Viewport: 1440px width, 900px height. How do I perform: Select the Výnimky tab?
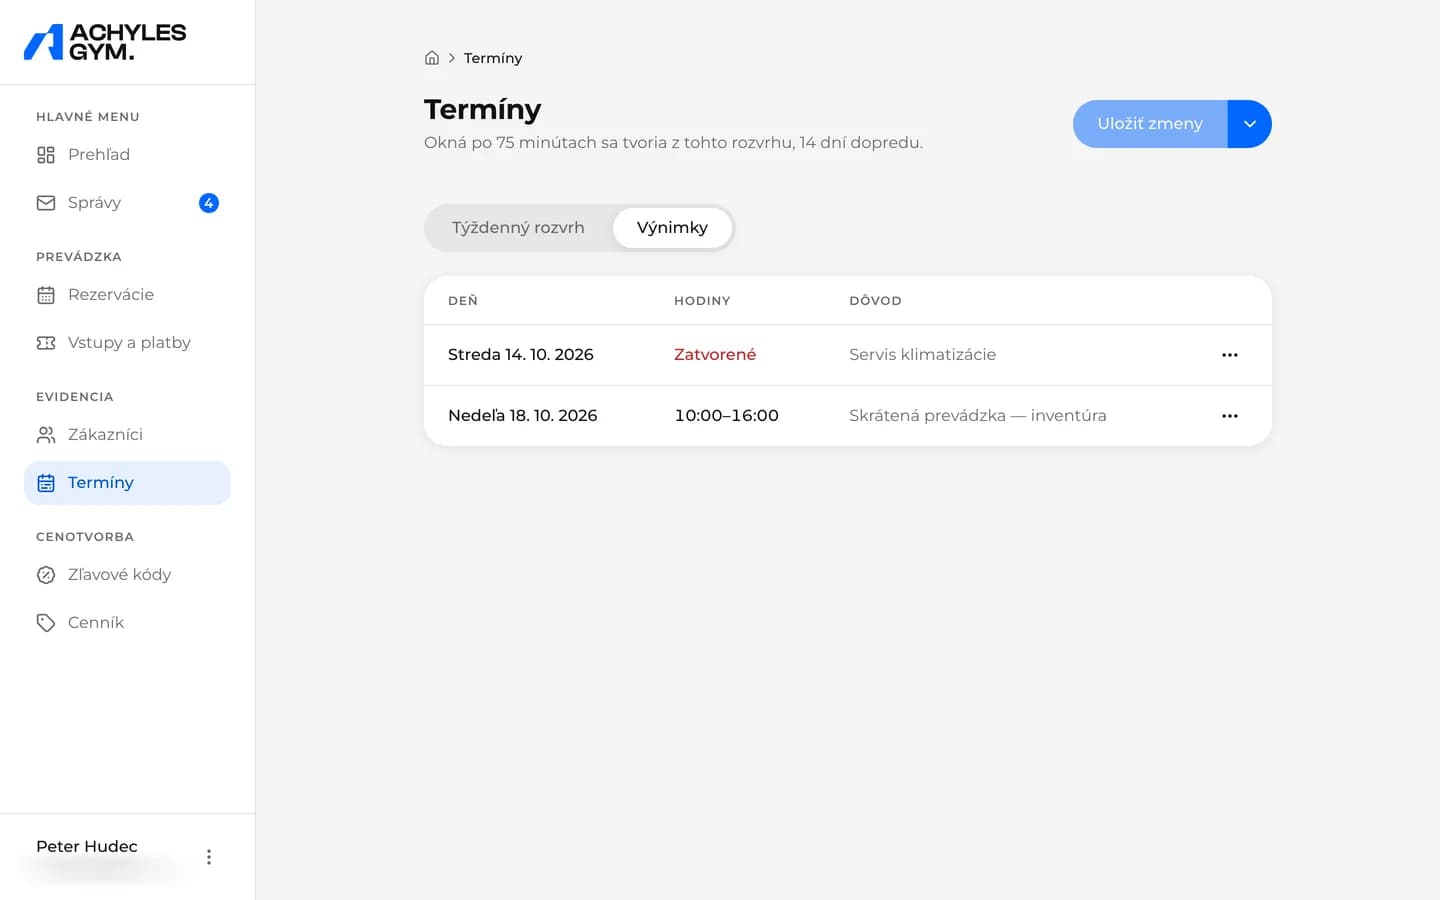[672, 228]
